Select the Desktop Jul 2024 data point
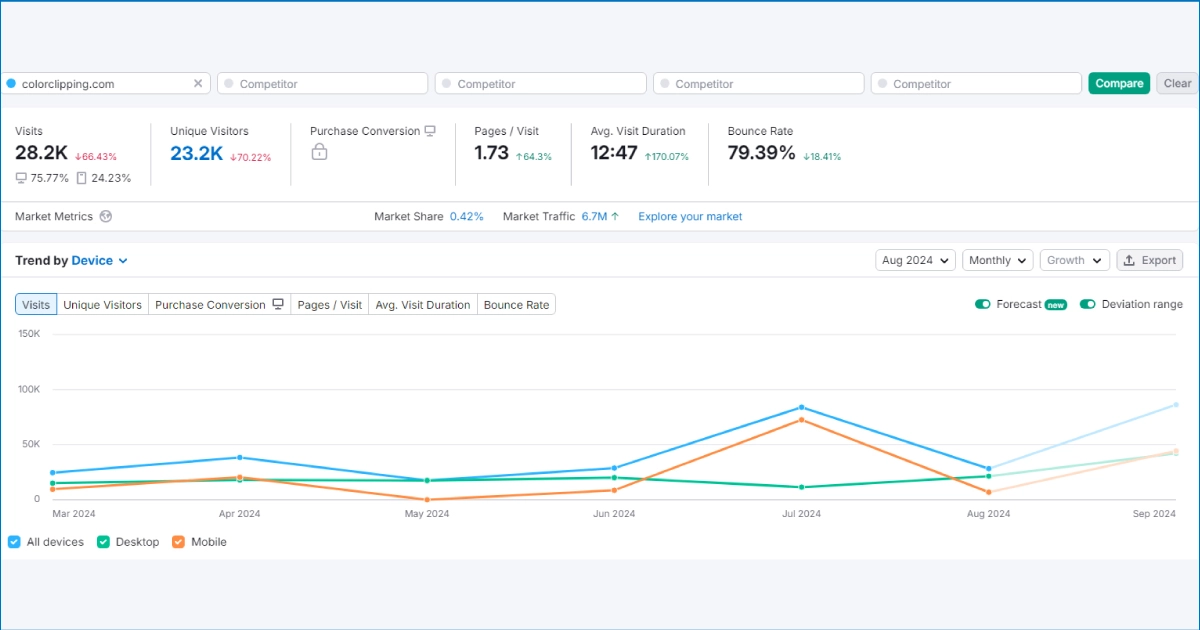 (x=801, y=487)
